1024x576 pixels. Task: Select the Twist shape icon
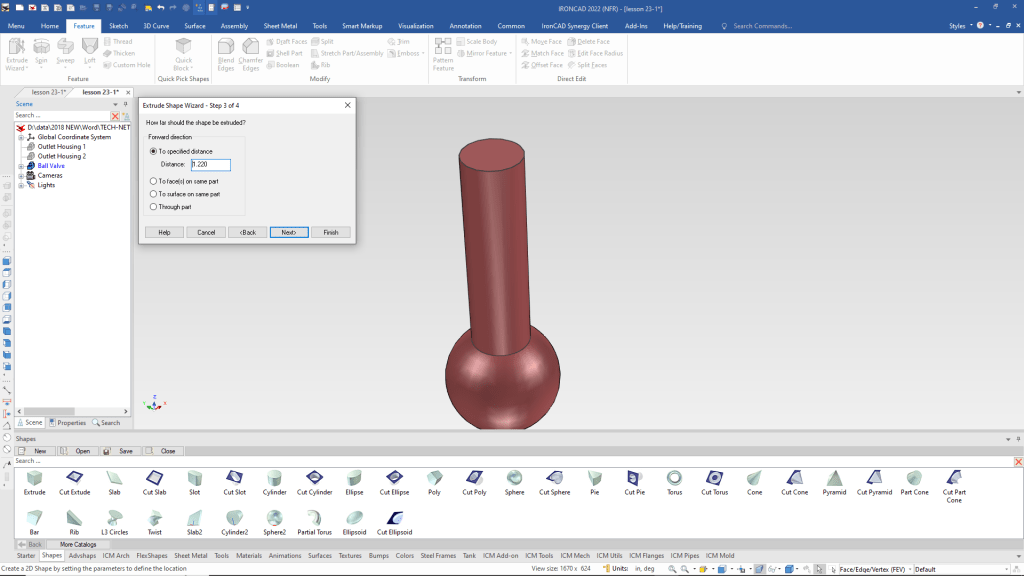coord(154,518)
